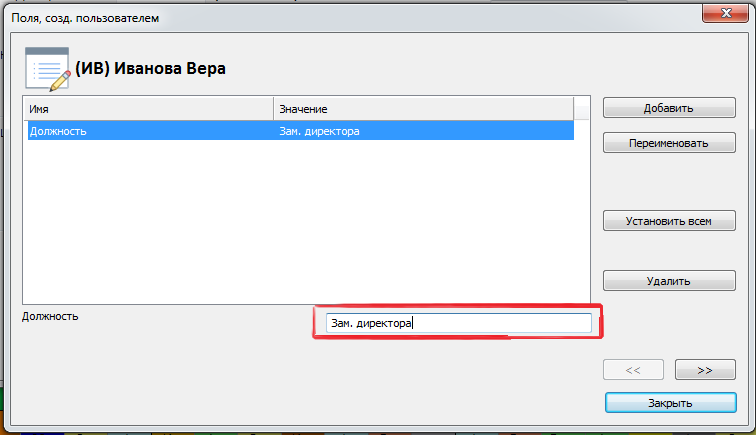
Task: Click the Значение column header
Action: (420, 108)
